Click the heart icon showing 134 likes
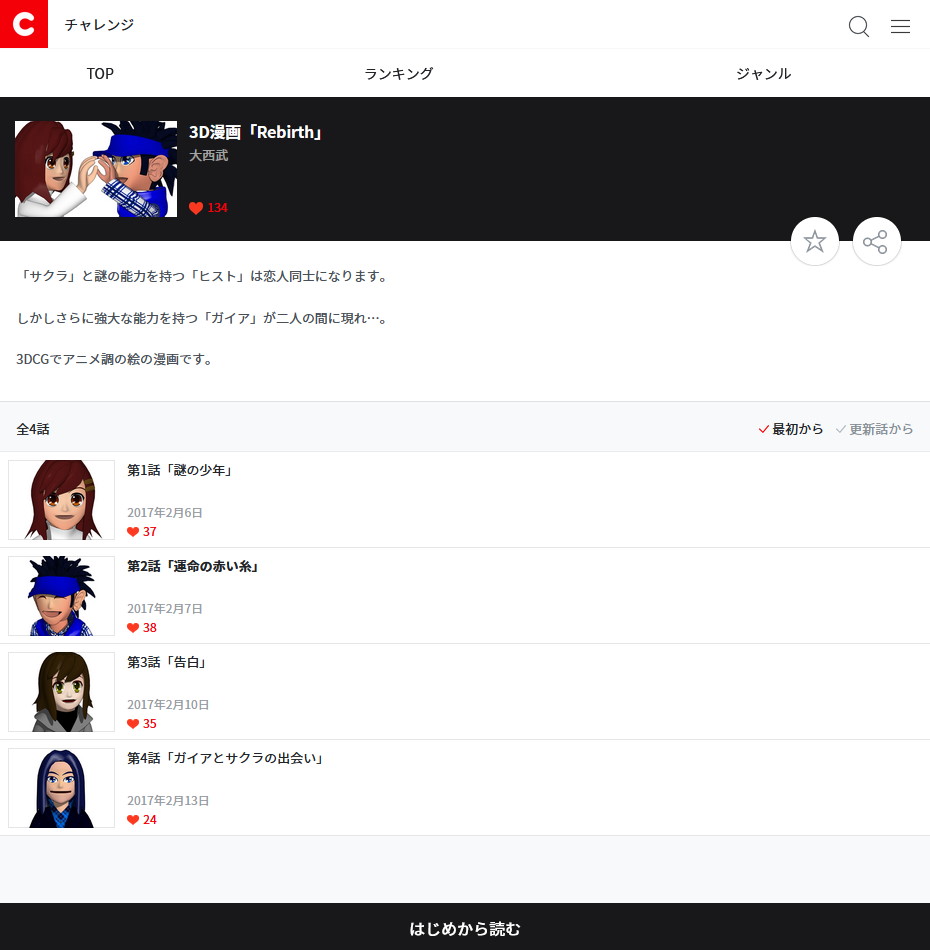This screenshot has height=950, width=930. [196, 208]
